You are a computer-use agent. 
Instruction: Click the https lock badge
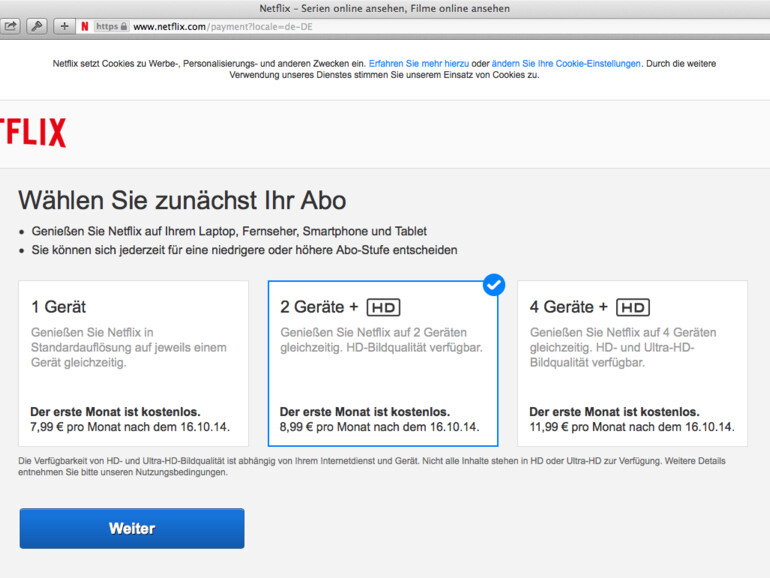(x=111, y=27)
